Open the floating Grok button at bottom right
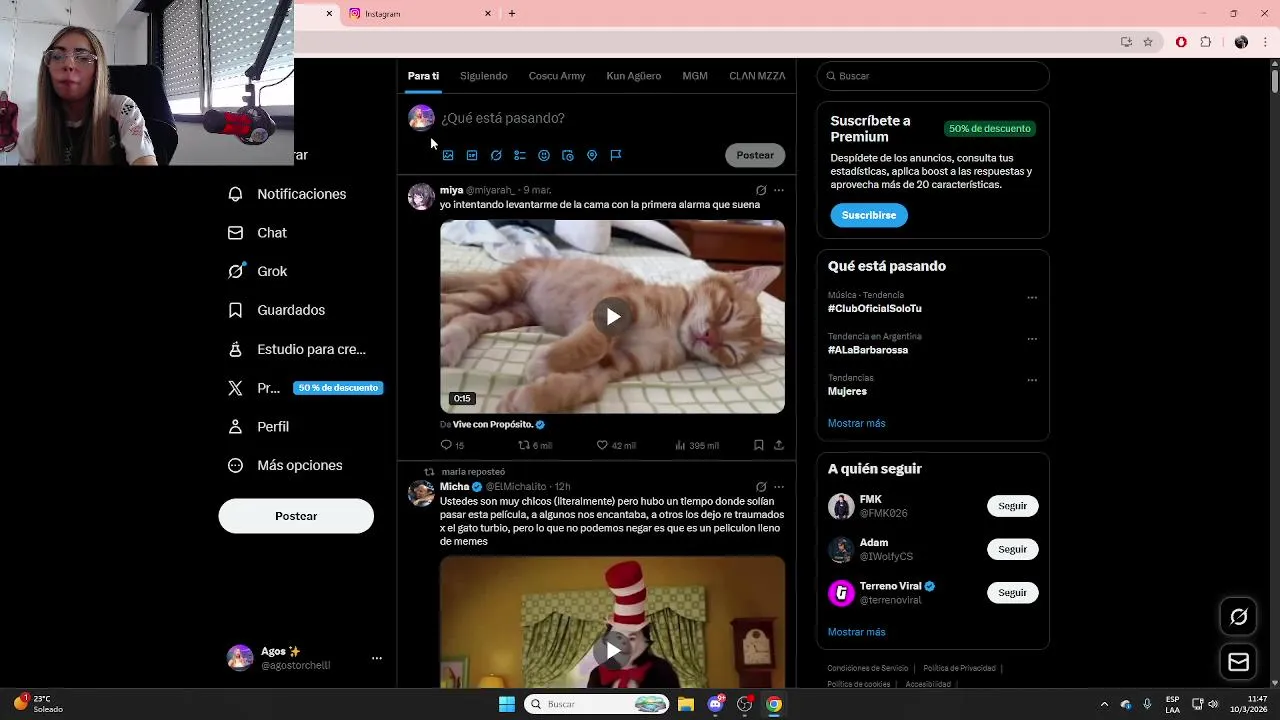Screen dimensions: 1280x720 [1239, 617]
